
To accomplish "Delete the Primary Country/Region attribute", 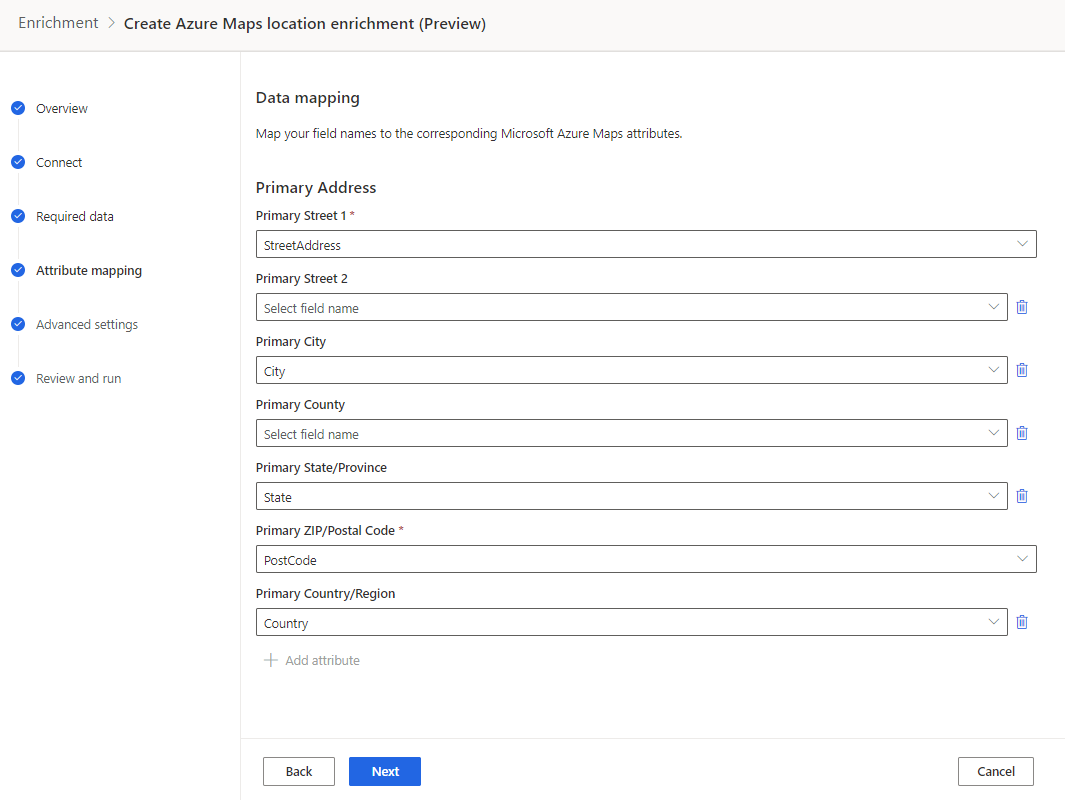I will click(x=1022, y=622).
